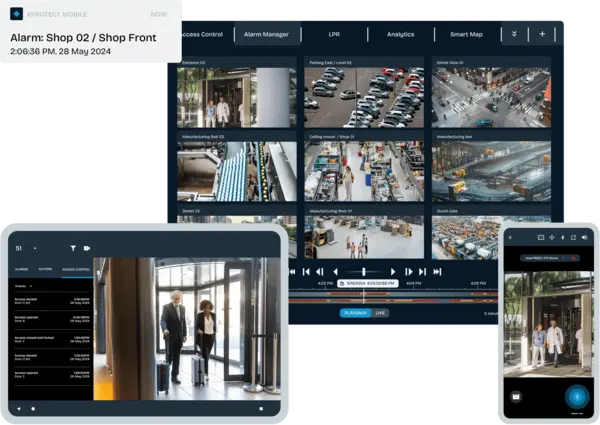600x425 pixels.
Task: Switch to the Access Control tab on desktop
Action: 201,34
